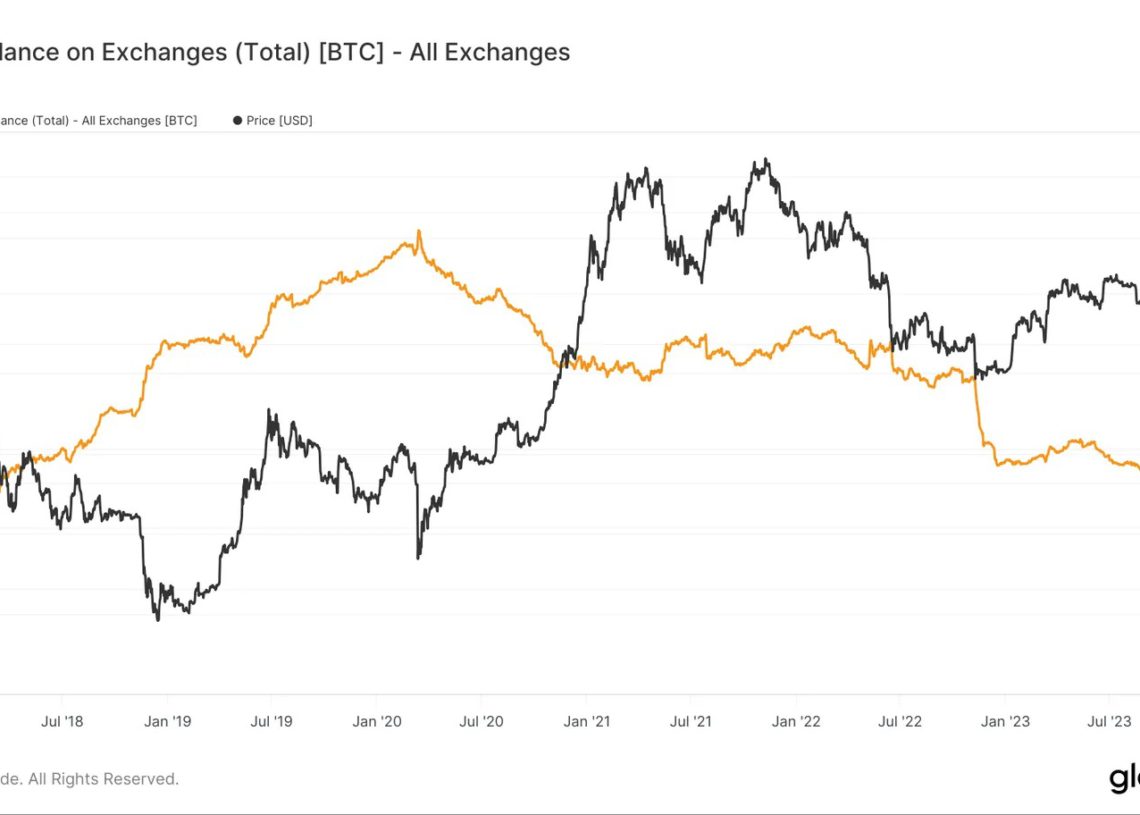The image size is (1140, 815).
Task: Click the Jul '23 axis label
Action: (x=1108, y=720)
